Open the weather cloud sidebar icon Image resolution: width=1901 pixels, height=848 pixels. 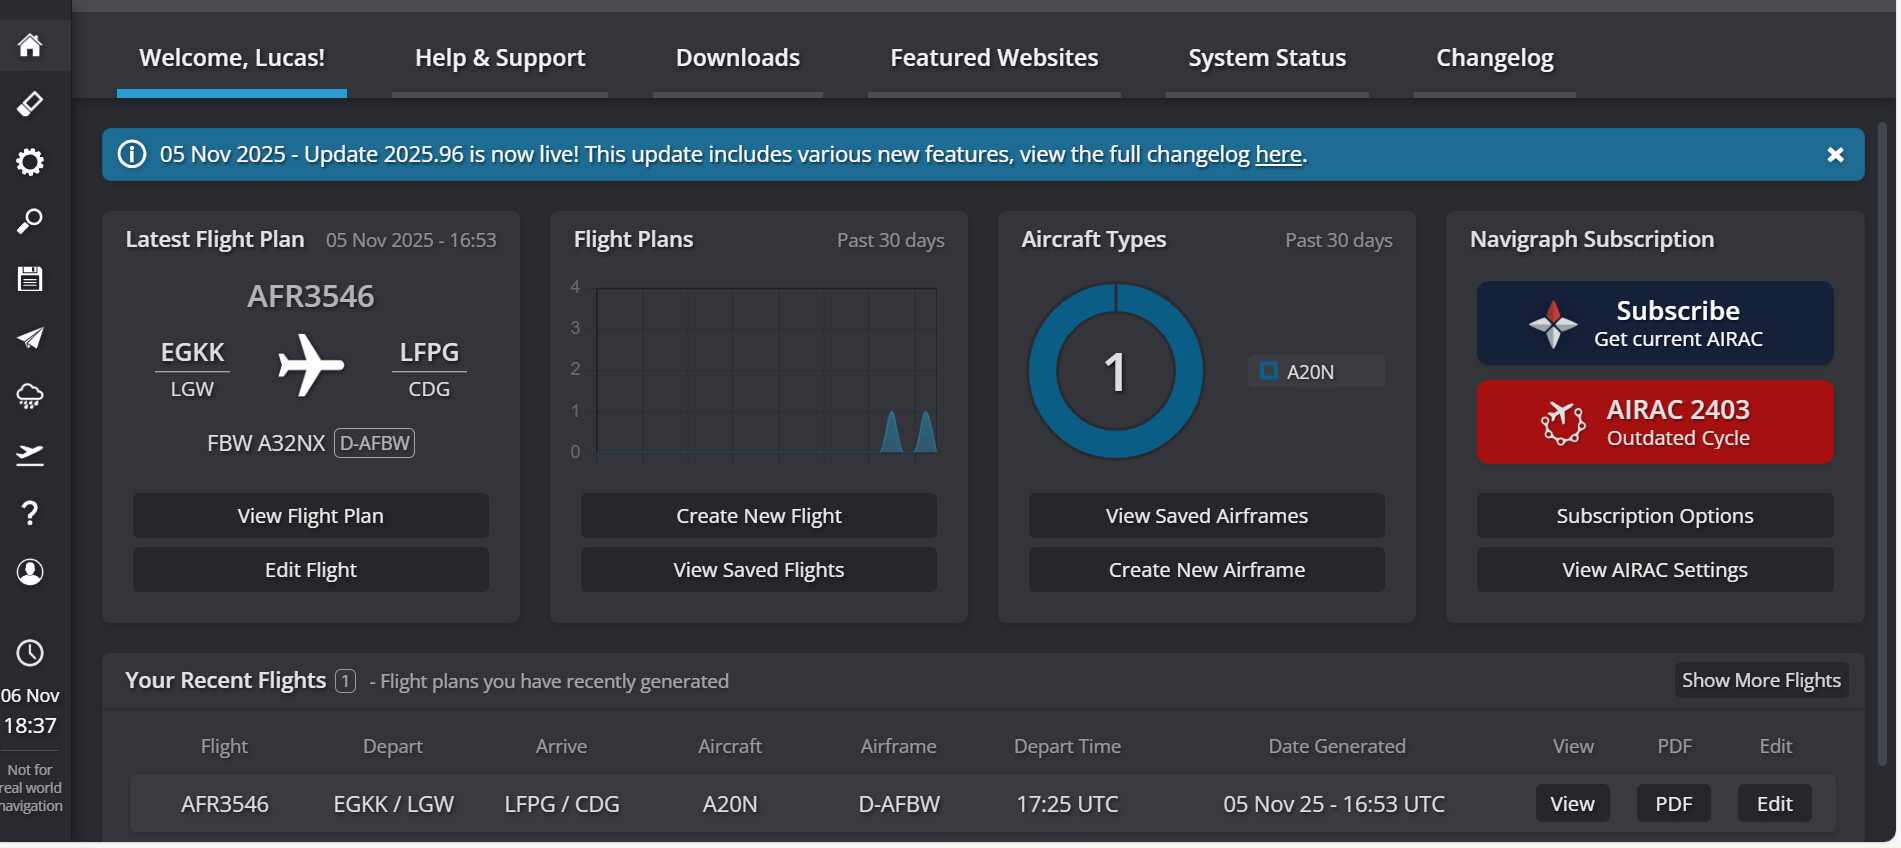(x=30, y=396)
